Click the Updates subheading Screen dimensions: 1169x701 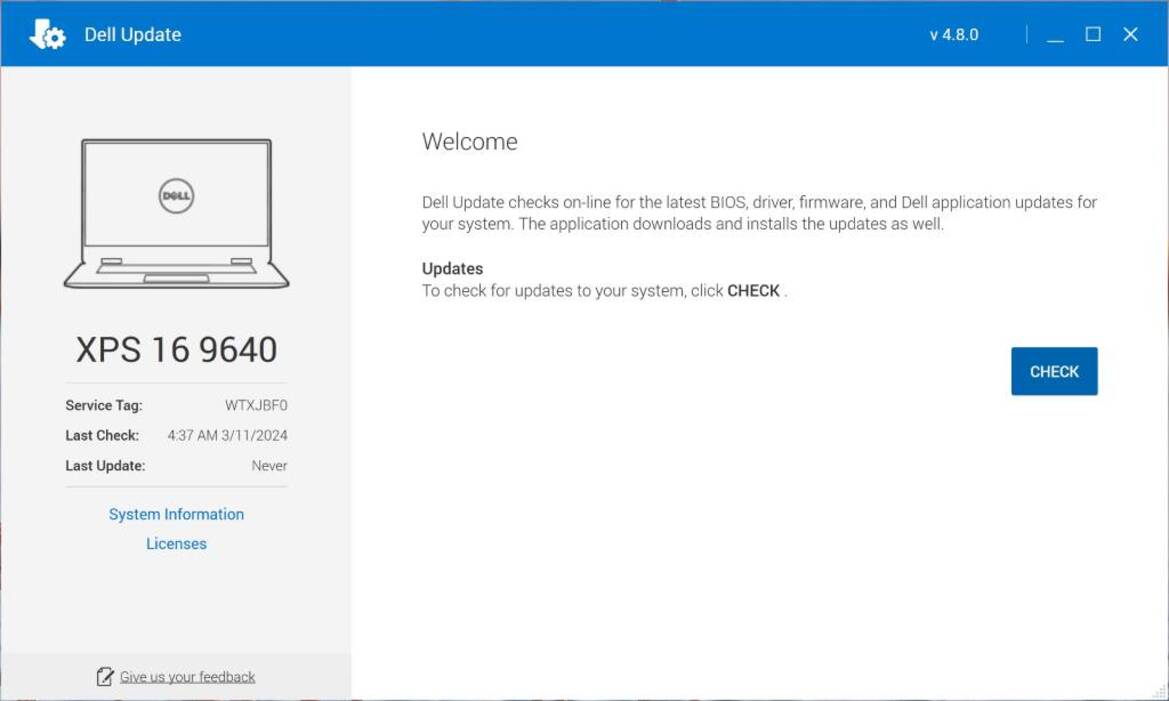[453, 268]
